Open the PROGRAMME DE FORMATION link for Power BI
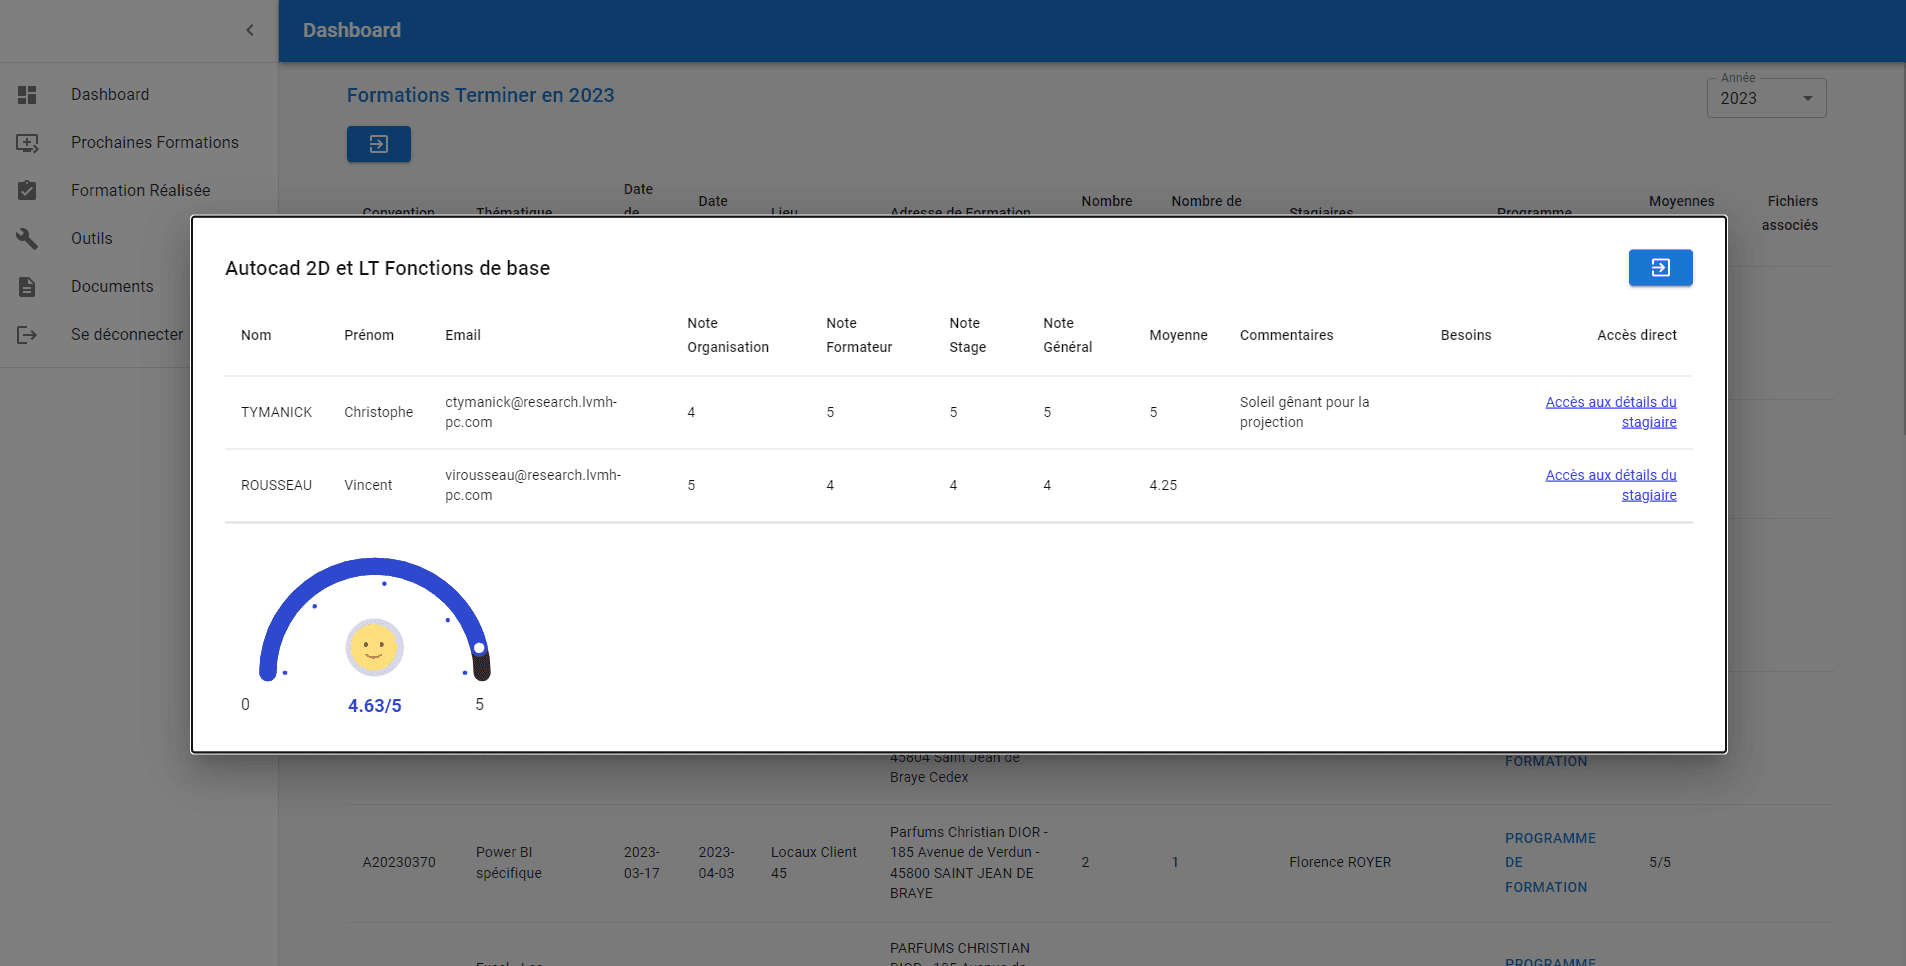Image resolution: width=1906 pixels, height=966 pixels. click(x=1549, y=862)
